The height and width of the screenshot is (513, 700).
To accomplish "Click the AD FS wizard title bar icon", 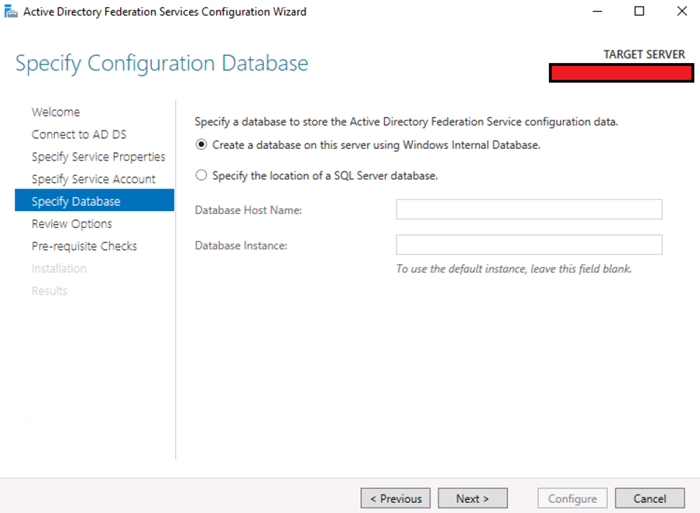I will pyautogui.click(x=11, y=12).
